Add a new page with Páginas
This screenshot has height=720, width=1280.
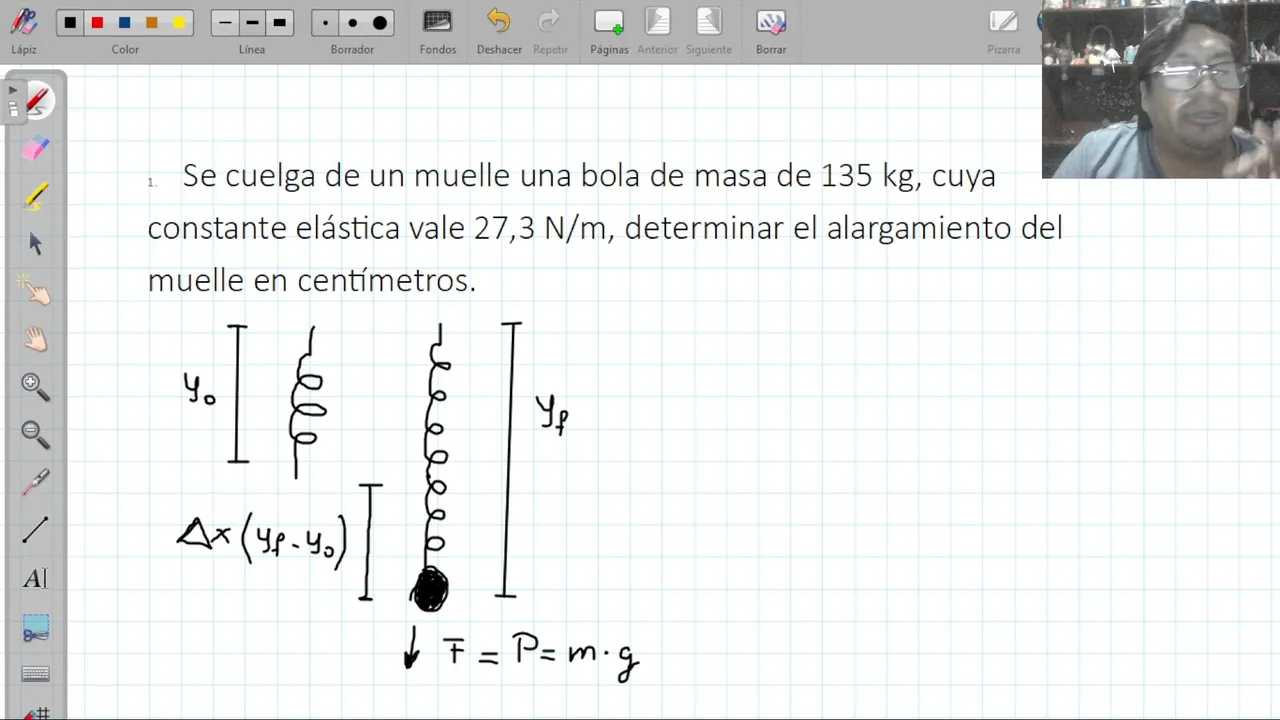(x=609, y=31)
